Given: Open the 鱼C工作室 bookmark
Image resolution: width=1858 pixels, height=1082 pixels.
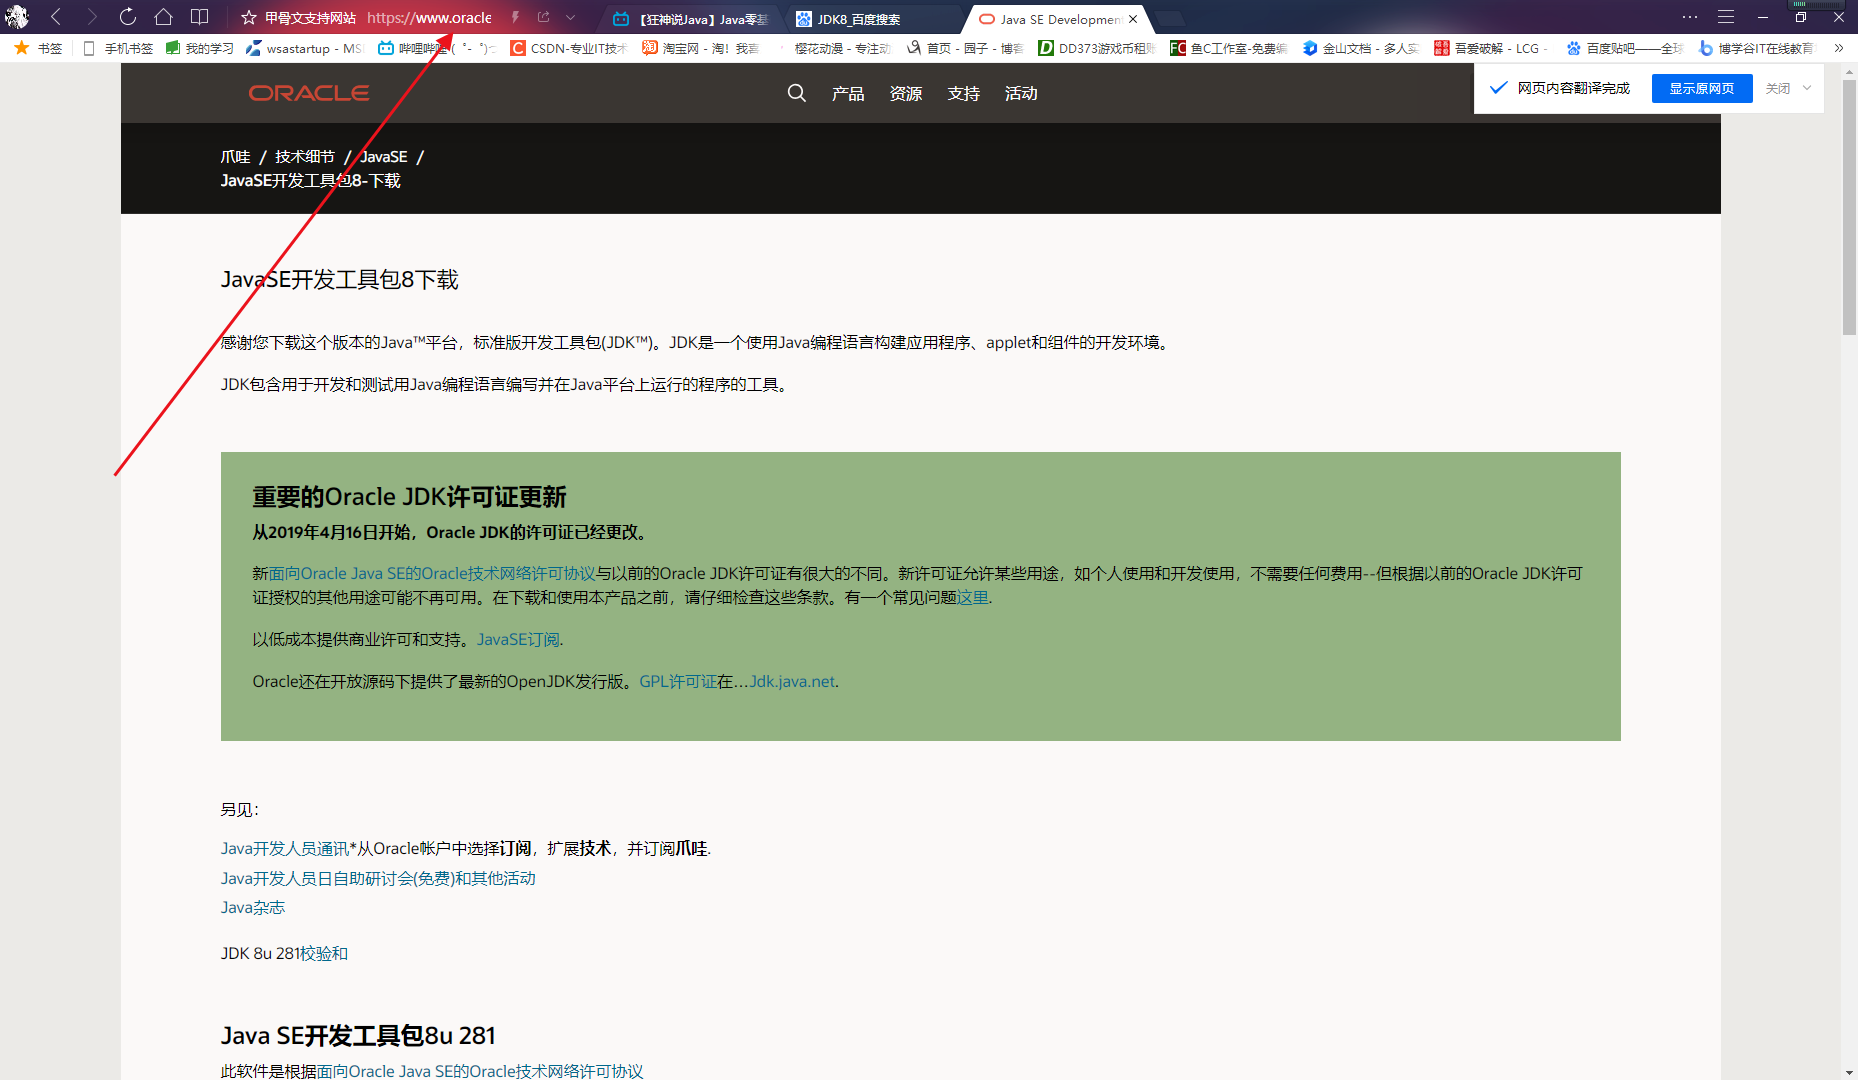Looking at the screenshot, I should coord(1229,48).
